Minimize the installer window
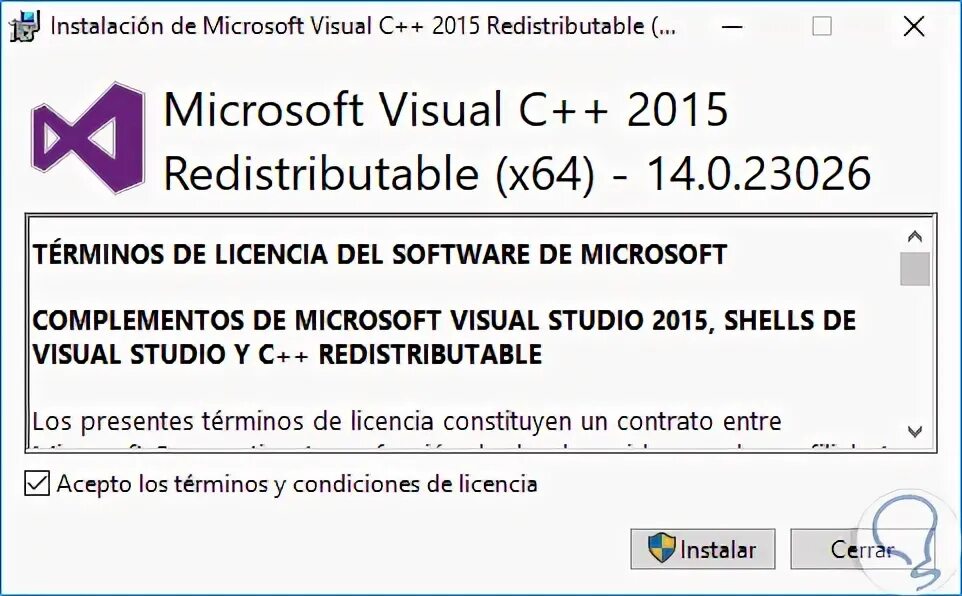Image resolution: width=962 pixels, height=596 pixels. pos(732,26)
